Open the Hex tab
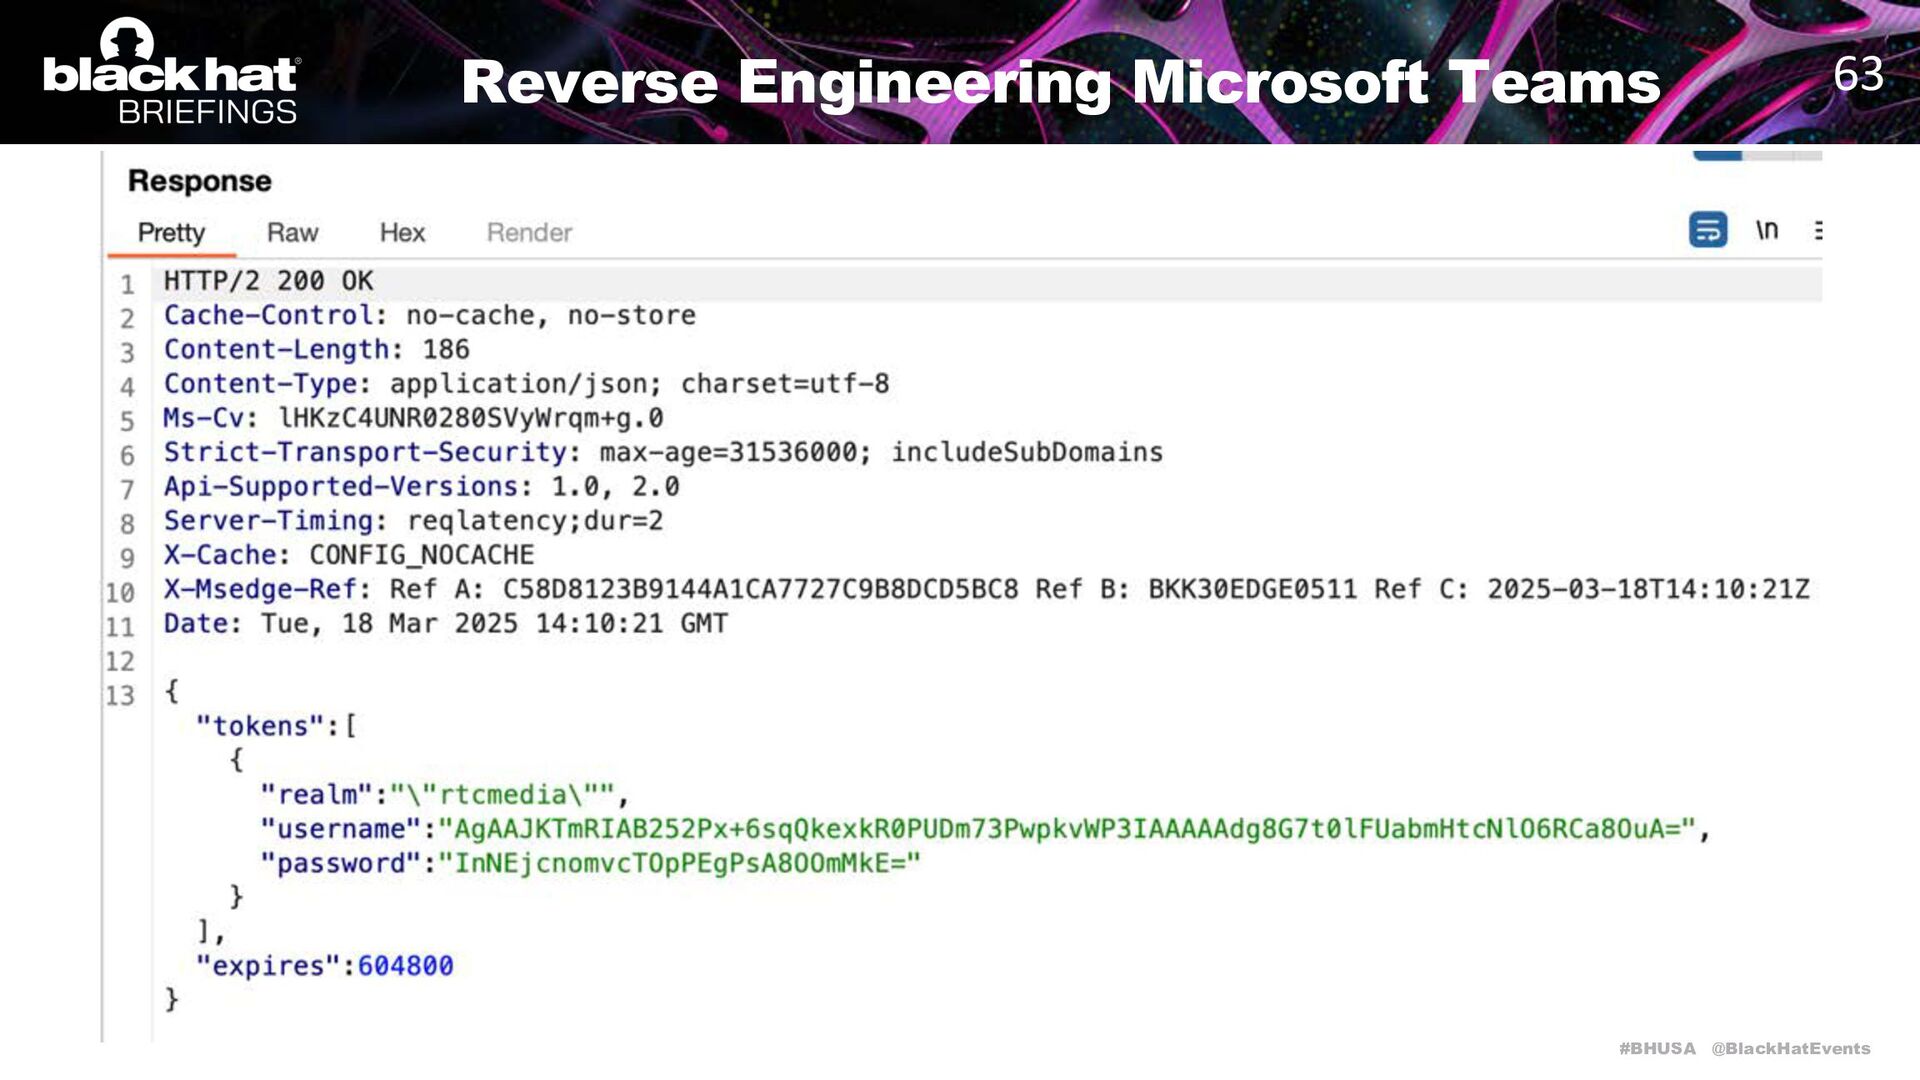 click(402, 232)
